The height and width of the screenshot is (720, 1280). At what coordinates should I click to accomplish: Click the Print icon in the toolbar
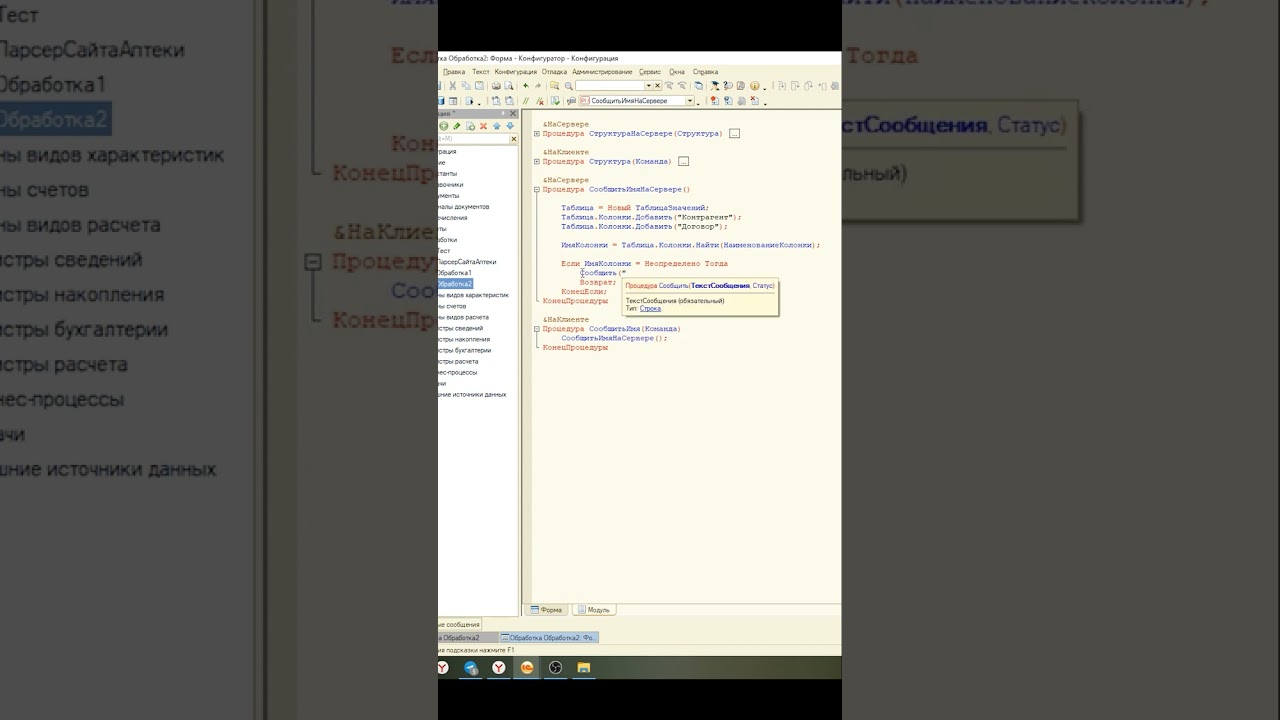pyautogui.click(x=496, y=86)
